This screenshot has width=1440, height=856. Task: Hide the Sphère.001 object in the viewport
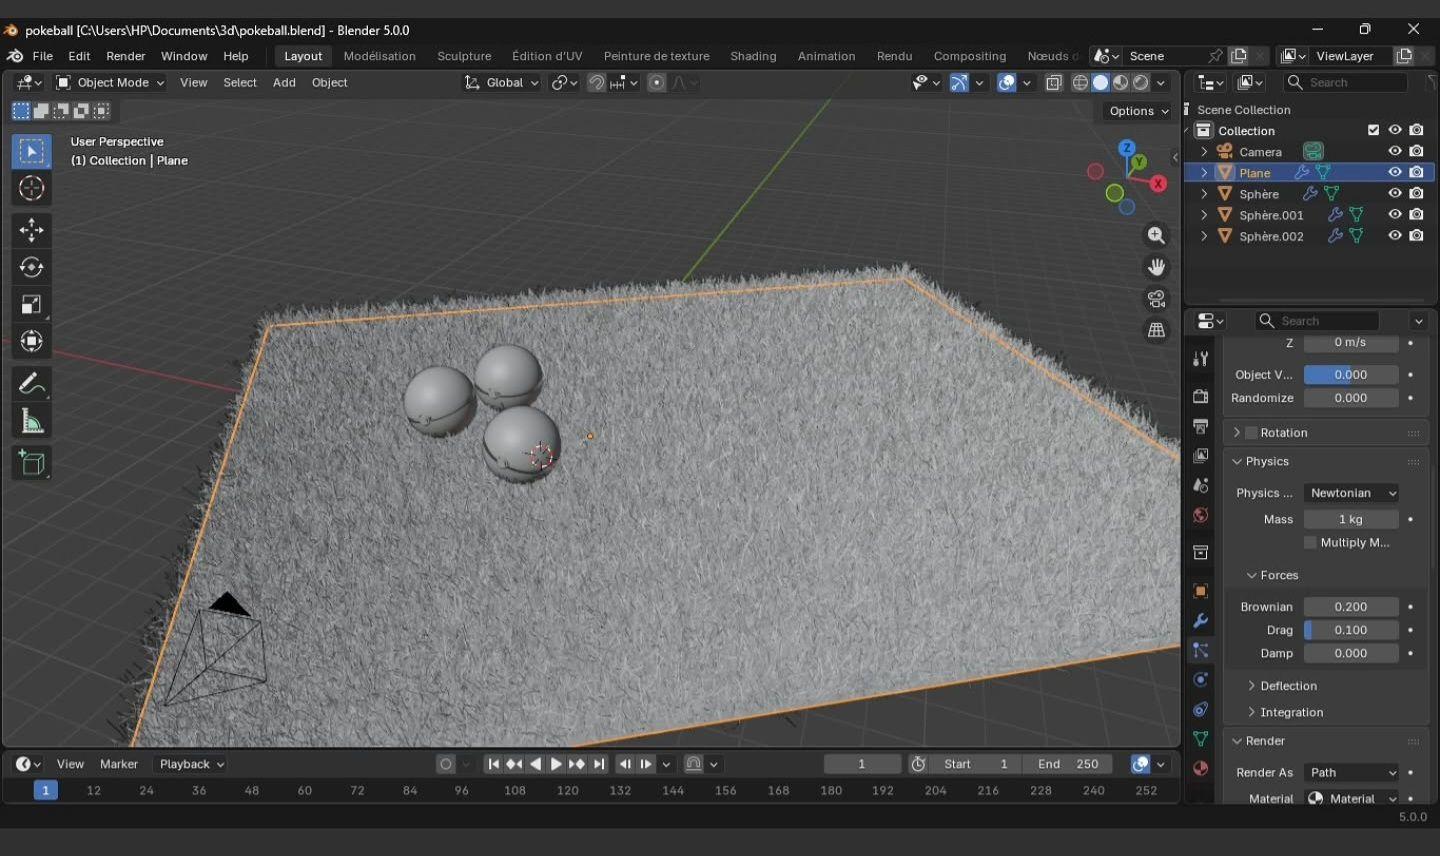click(1394, 215)
